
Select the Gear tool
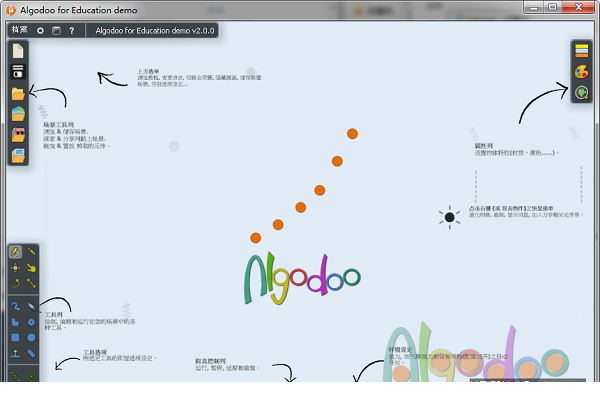pyautogui.click(x=31, y=322)
